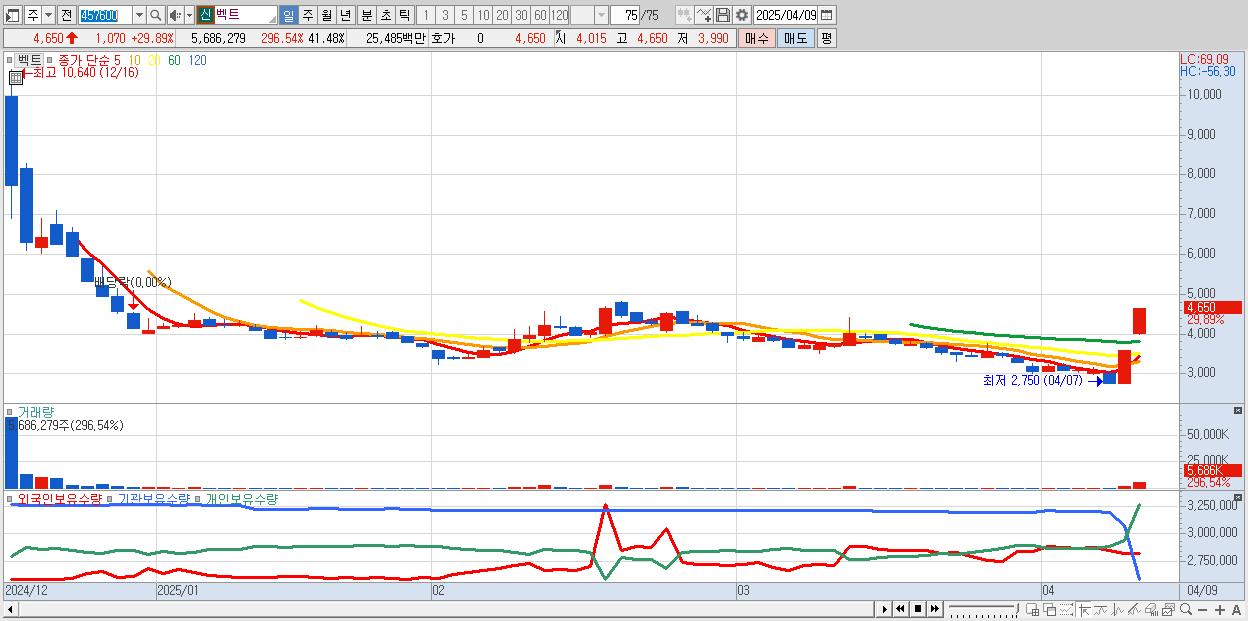
Task: Click the axis crosshair tool icon
Action: pos(1084,609)
